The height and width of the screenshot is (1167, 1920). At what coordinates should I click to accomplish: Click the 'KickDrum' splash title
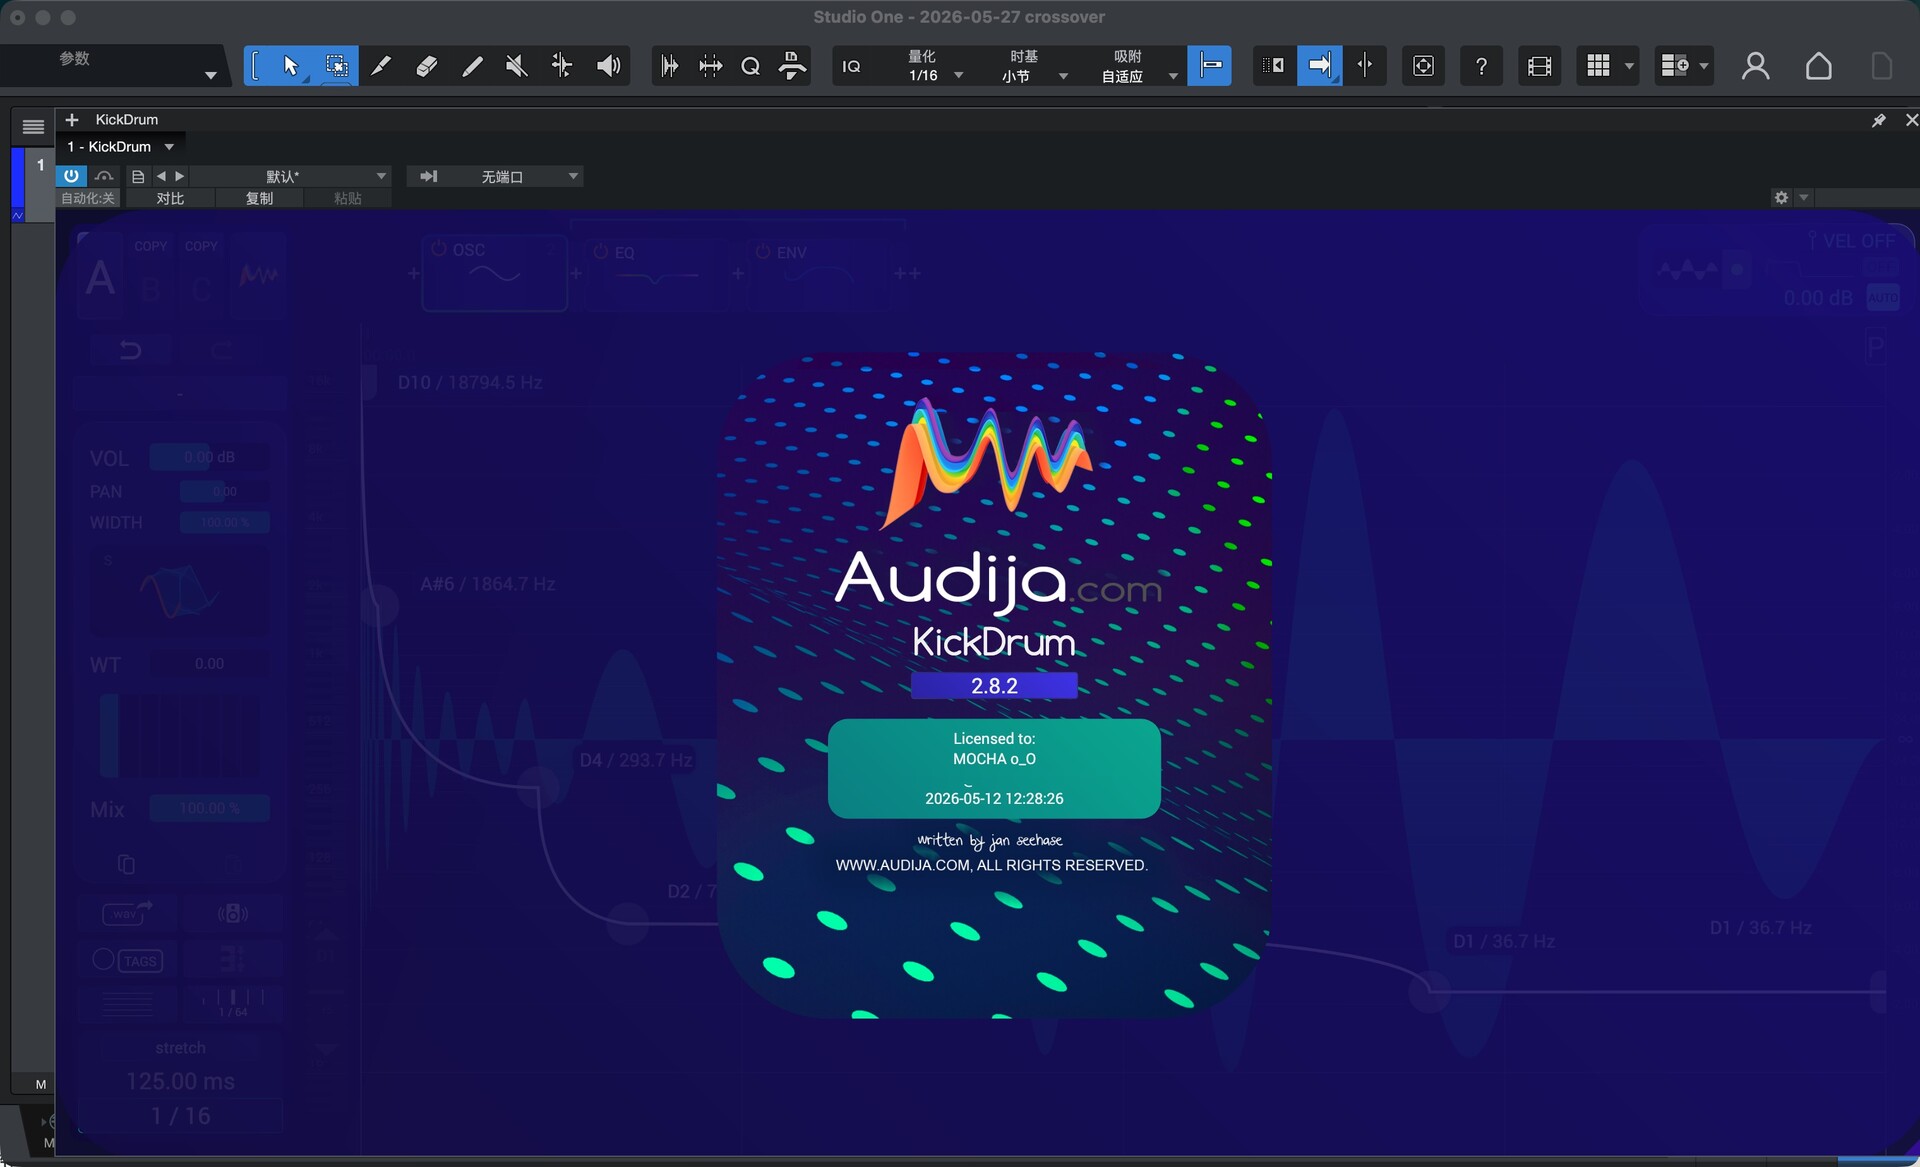[994, 642]
